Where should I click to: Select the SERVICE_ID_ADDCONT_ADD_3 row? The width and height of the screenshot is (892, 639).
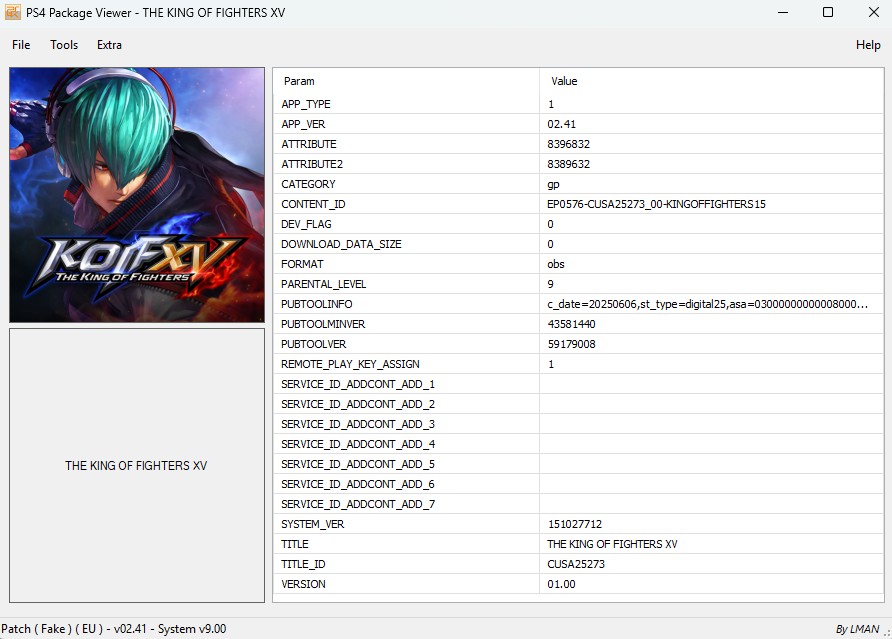tap(579, 424)
